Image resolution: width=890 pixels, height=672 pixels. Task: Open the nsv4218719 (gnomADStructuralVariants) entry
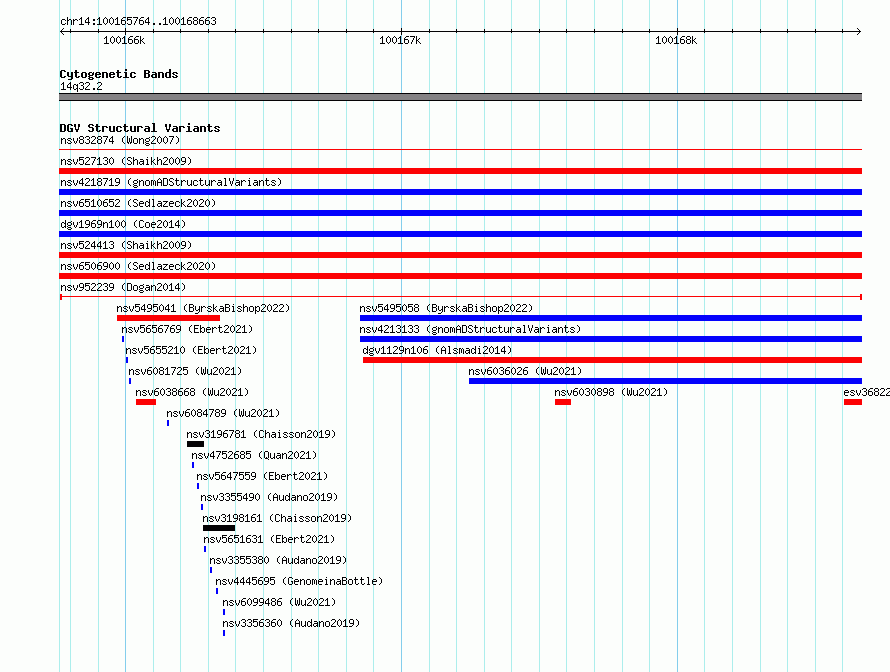click(171, 182)
